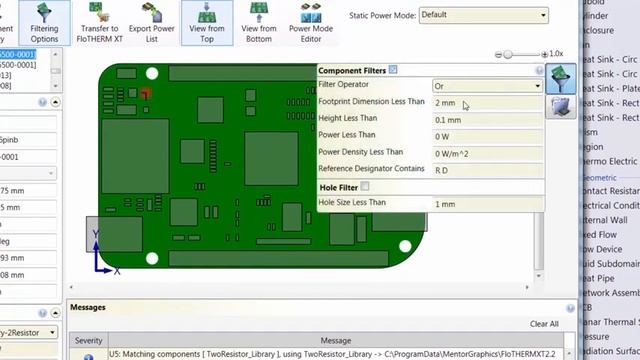Click the 6pinb field in left panel
This screenshot has width=640, height=360.
[28, 140]
